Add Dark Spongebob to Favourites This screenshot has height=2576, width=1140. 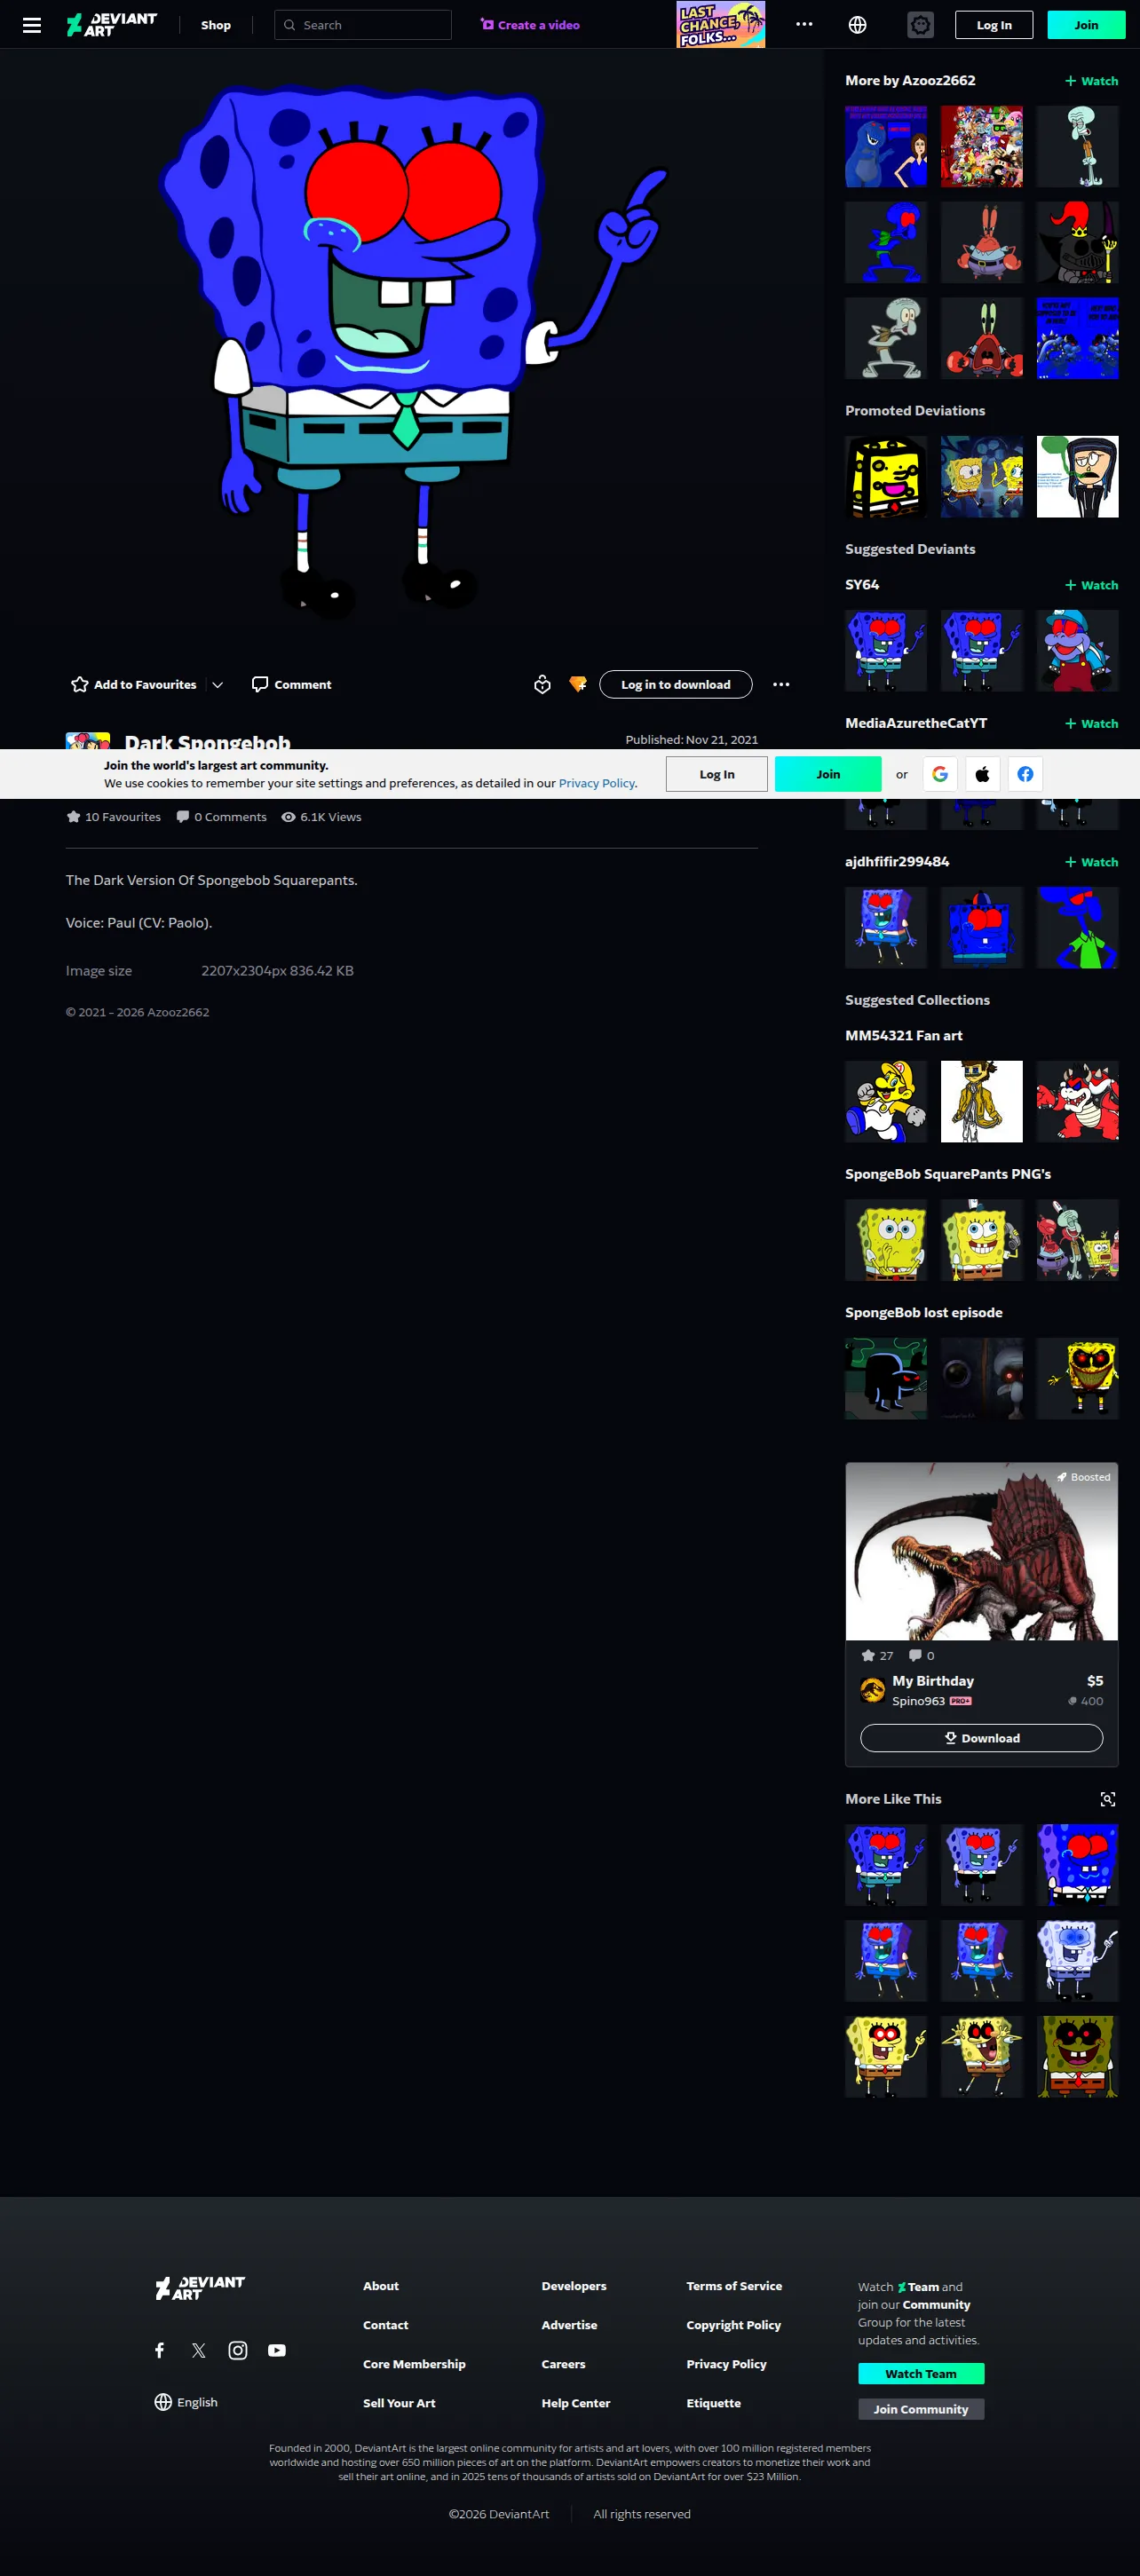(x=134, y=685)
